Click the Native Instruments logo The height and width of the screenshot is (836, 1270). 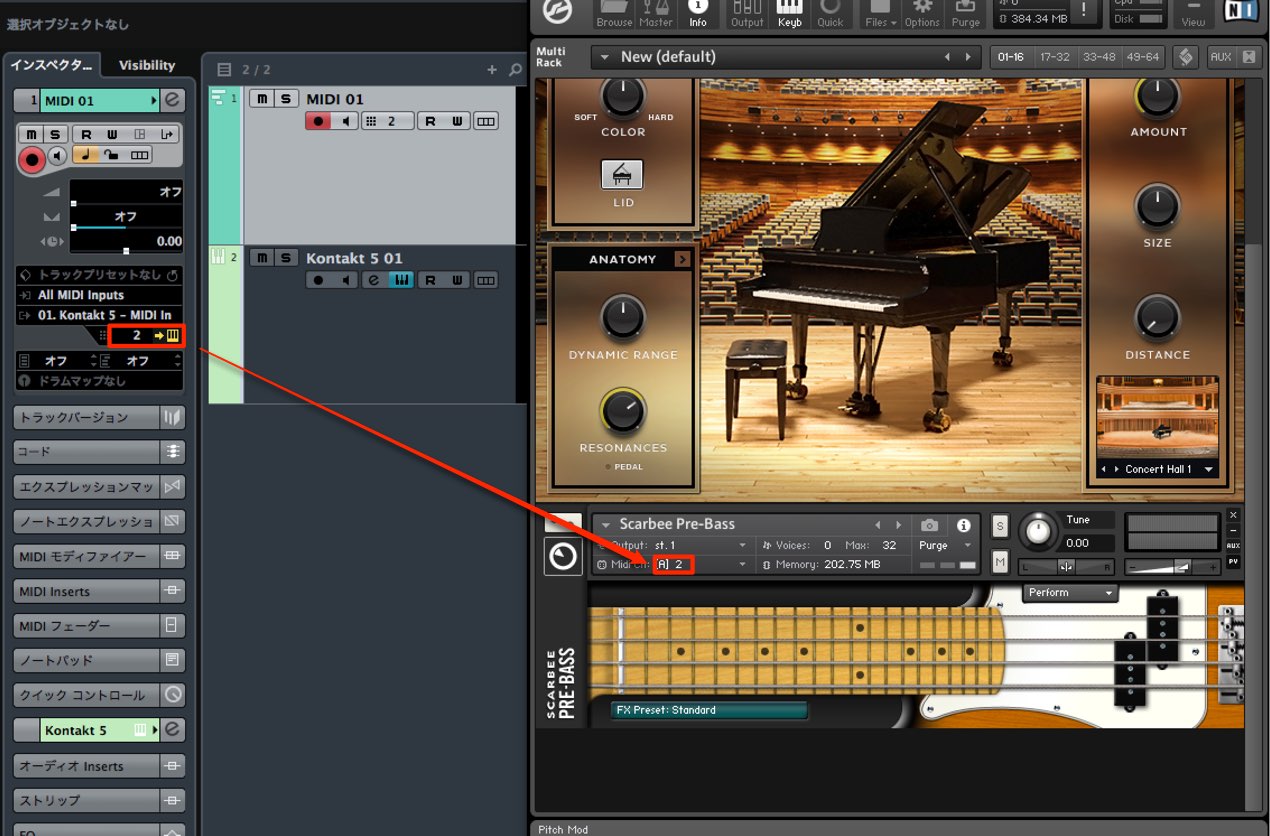(1240, 12)
